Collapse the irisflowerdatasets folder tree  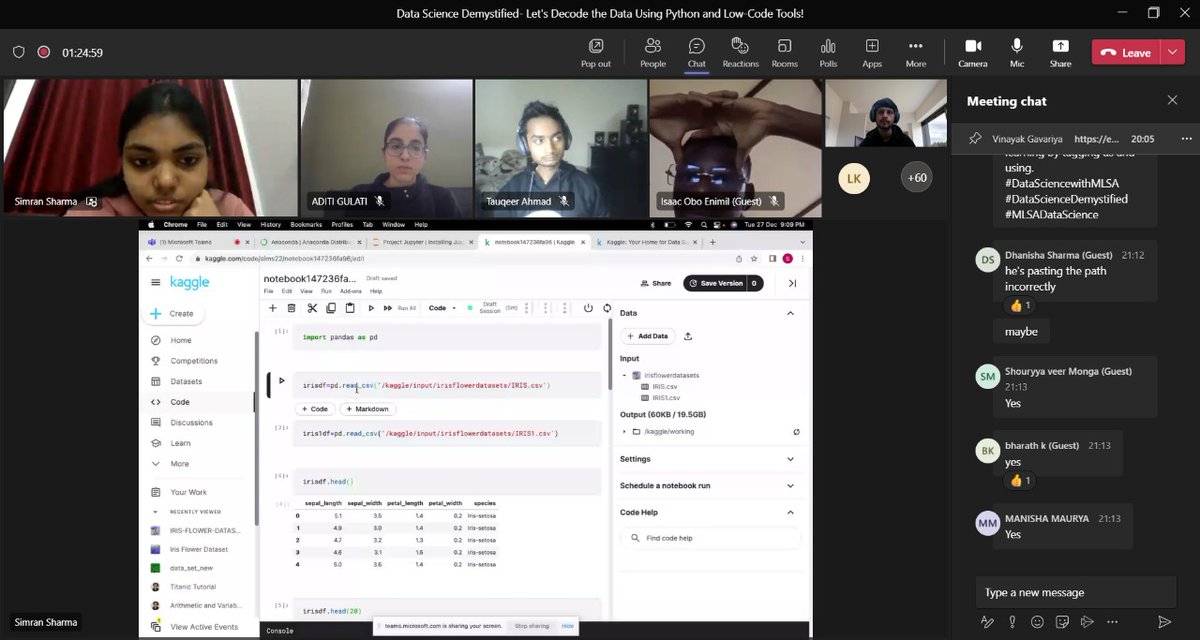[625, 375]
